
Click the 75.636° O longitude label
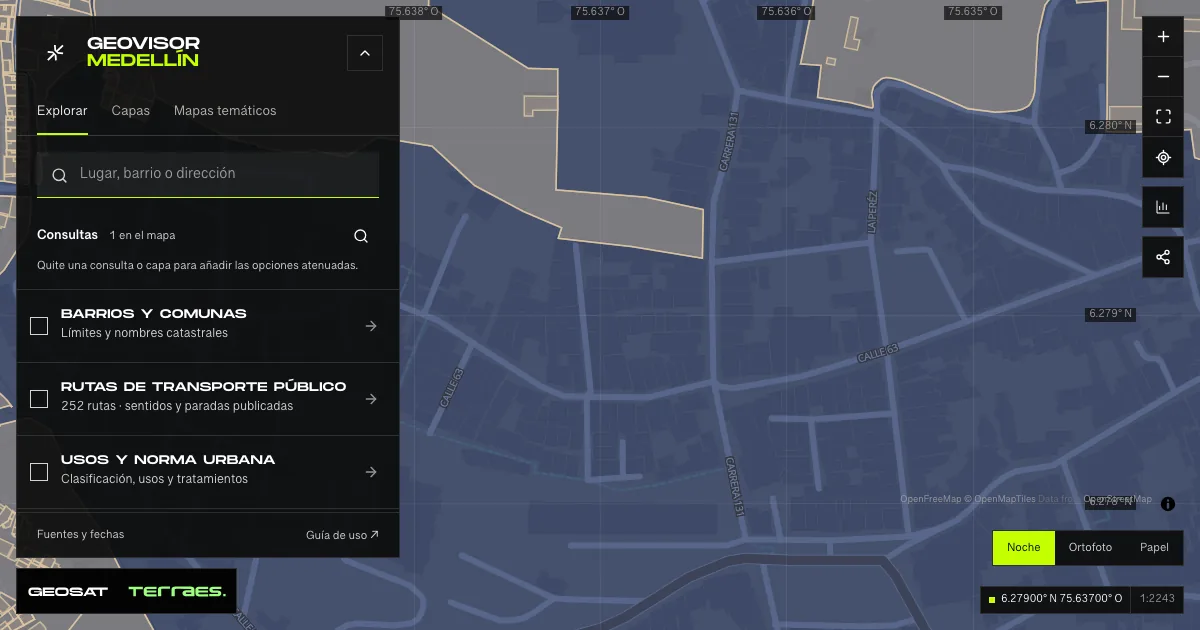click(786, 12)
